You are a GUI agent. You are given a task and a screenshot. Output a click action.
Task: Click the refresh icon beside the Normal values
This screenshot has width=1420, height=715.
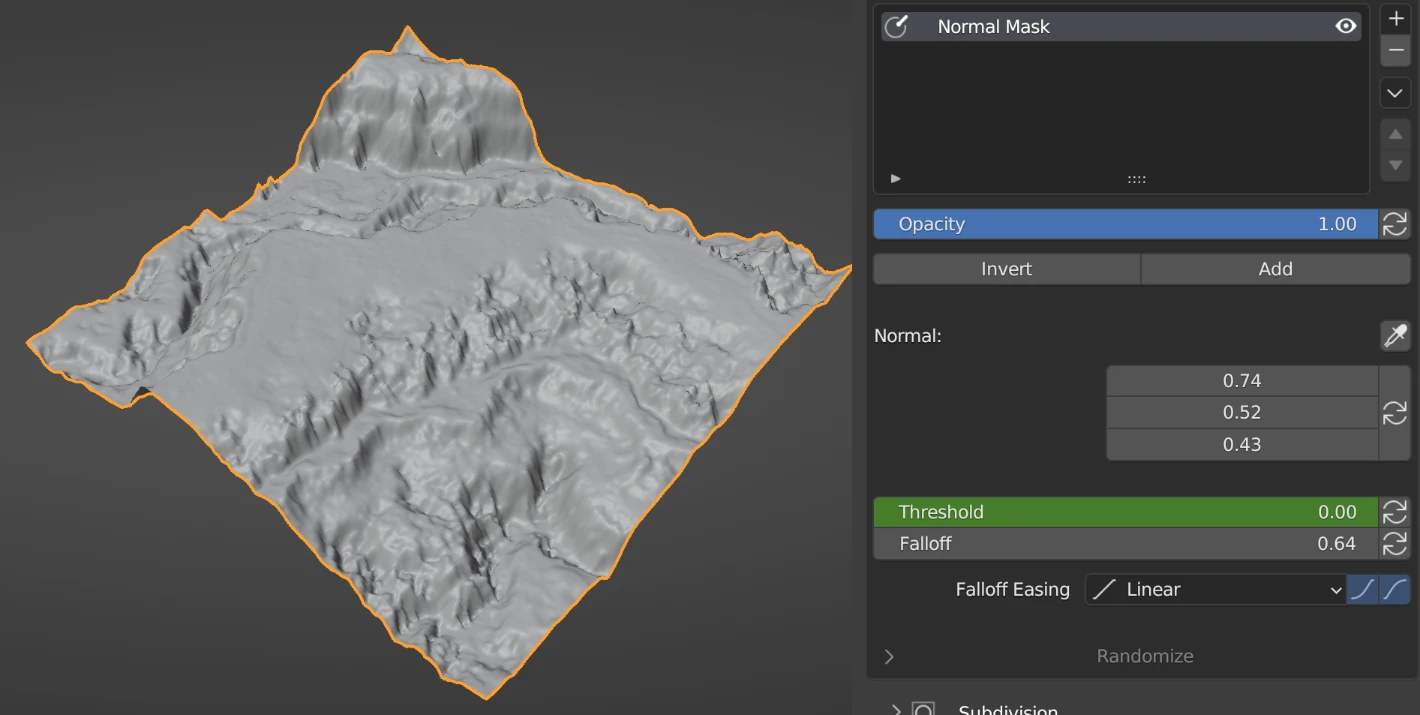(1395, 413)
